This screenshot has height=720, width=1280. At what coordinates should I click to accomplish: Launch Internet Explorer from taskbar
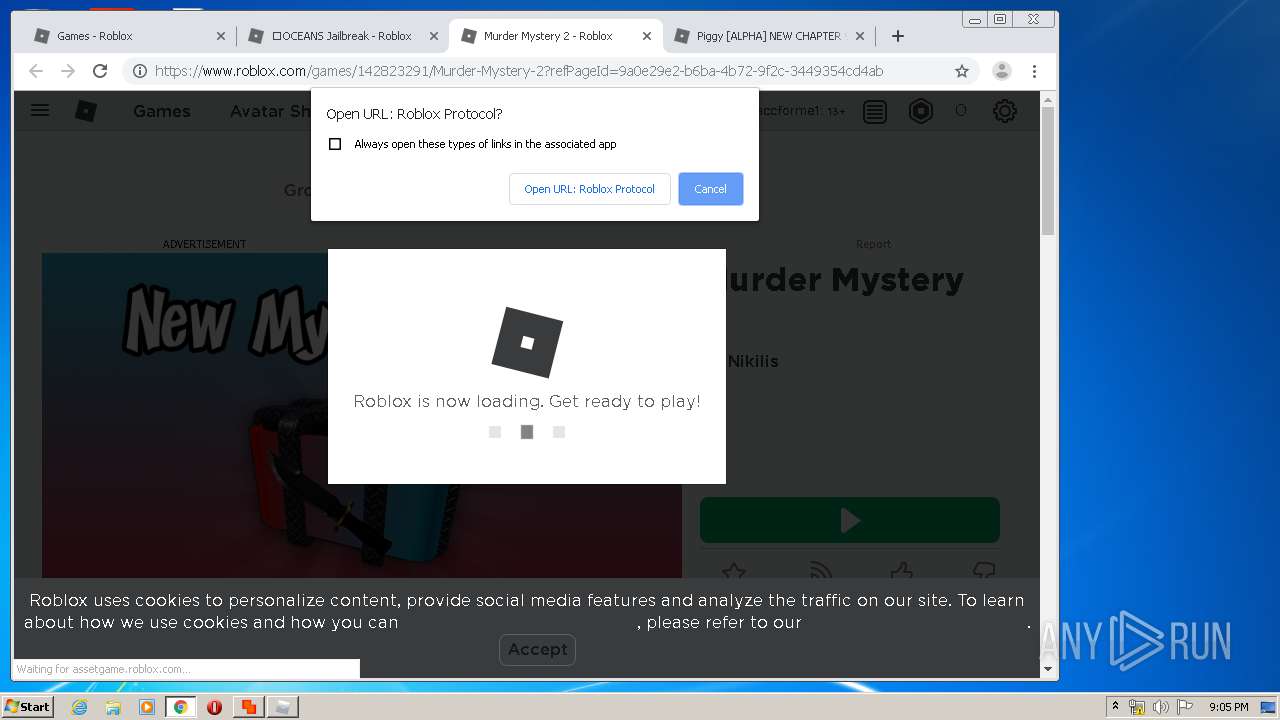point(79,707)
